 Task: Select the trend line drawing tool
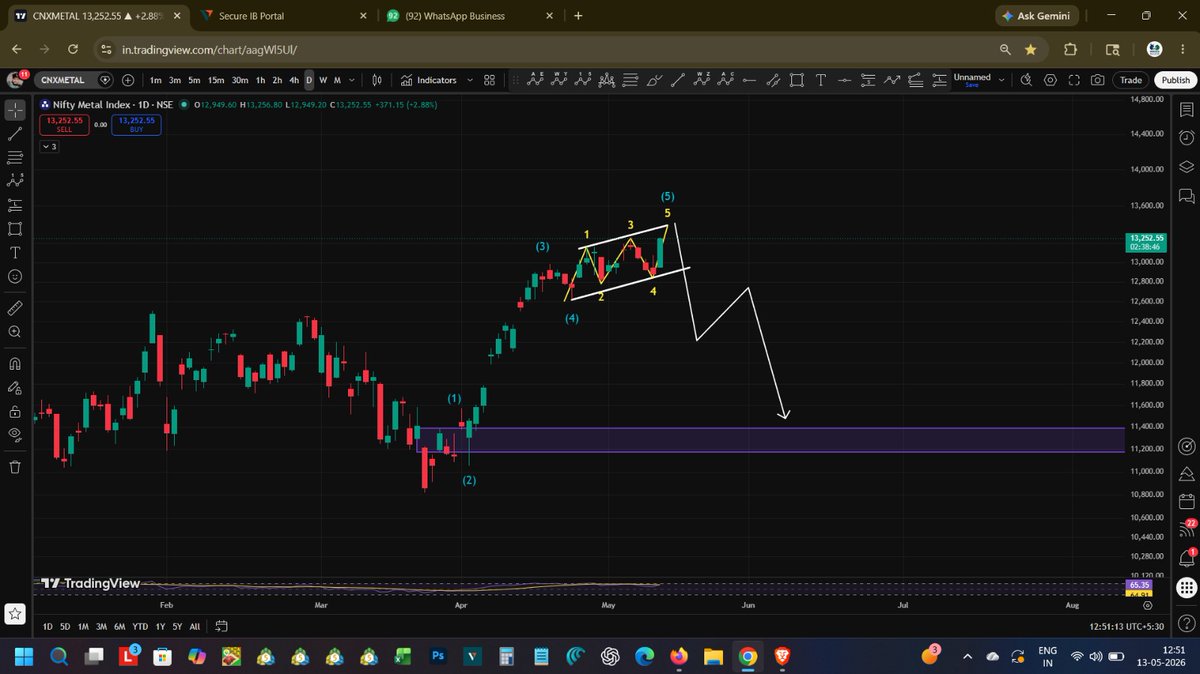15,133
